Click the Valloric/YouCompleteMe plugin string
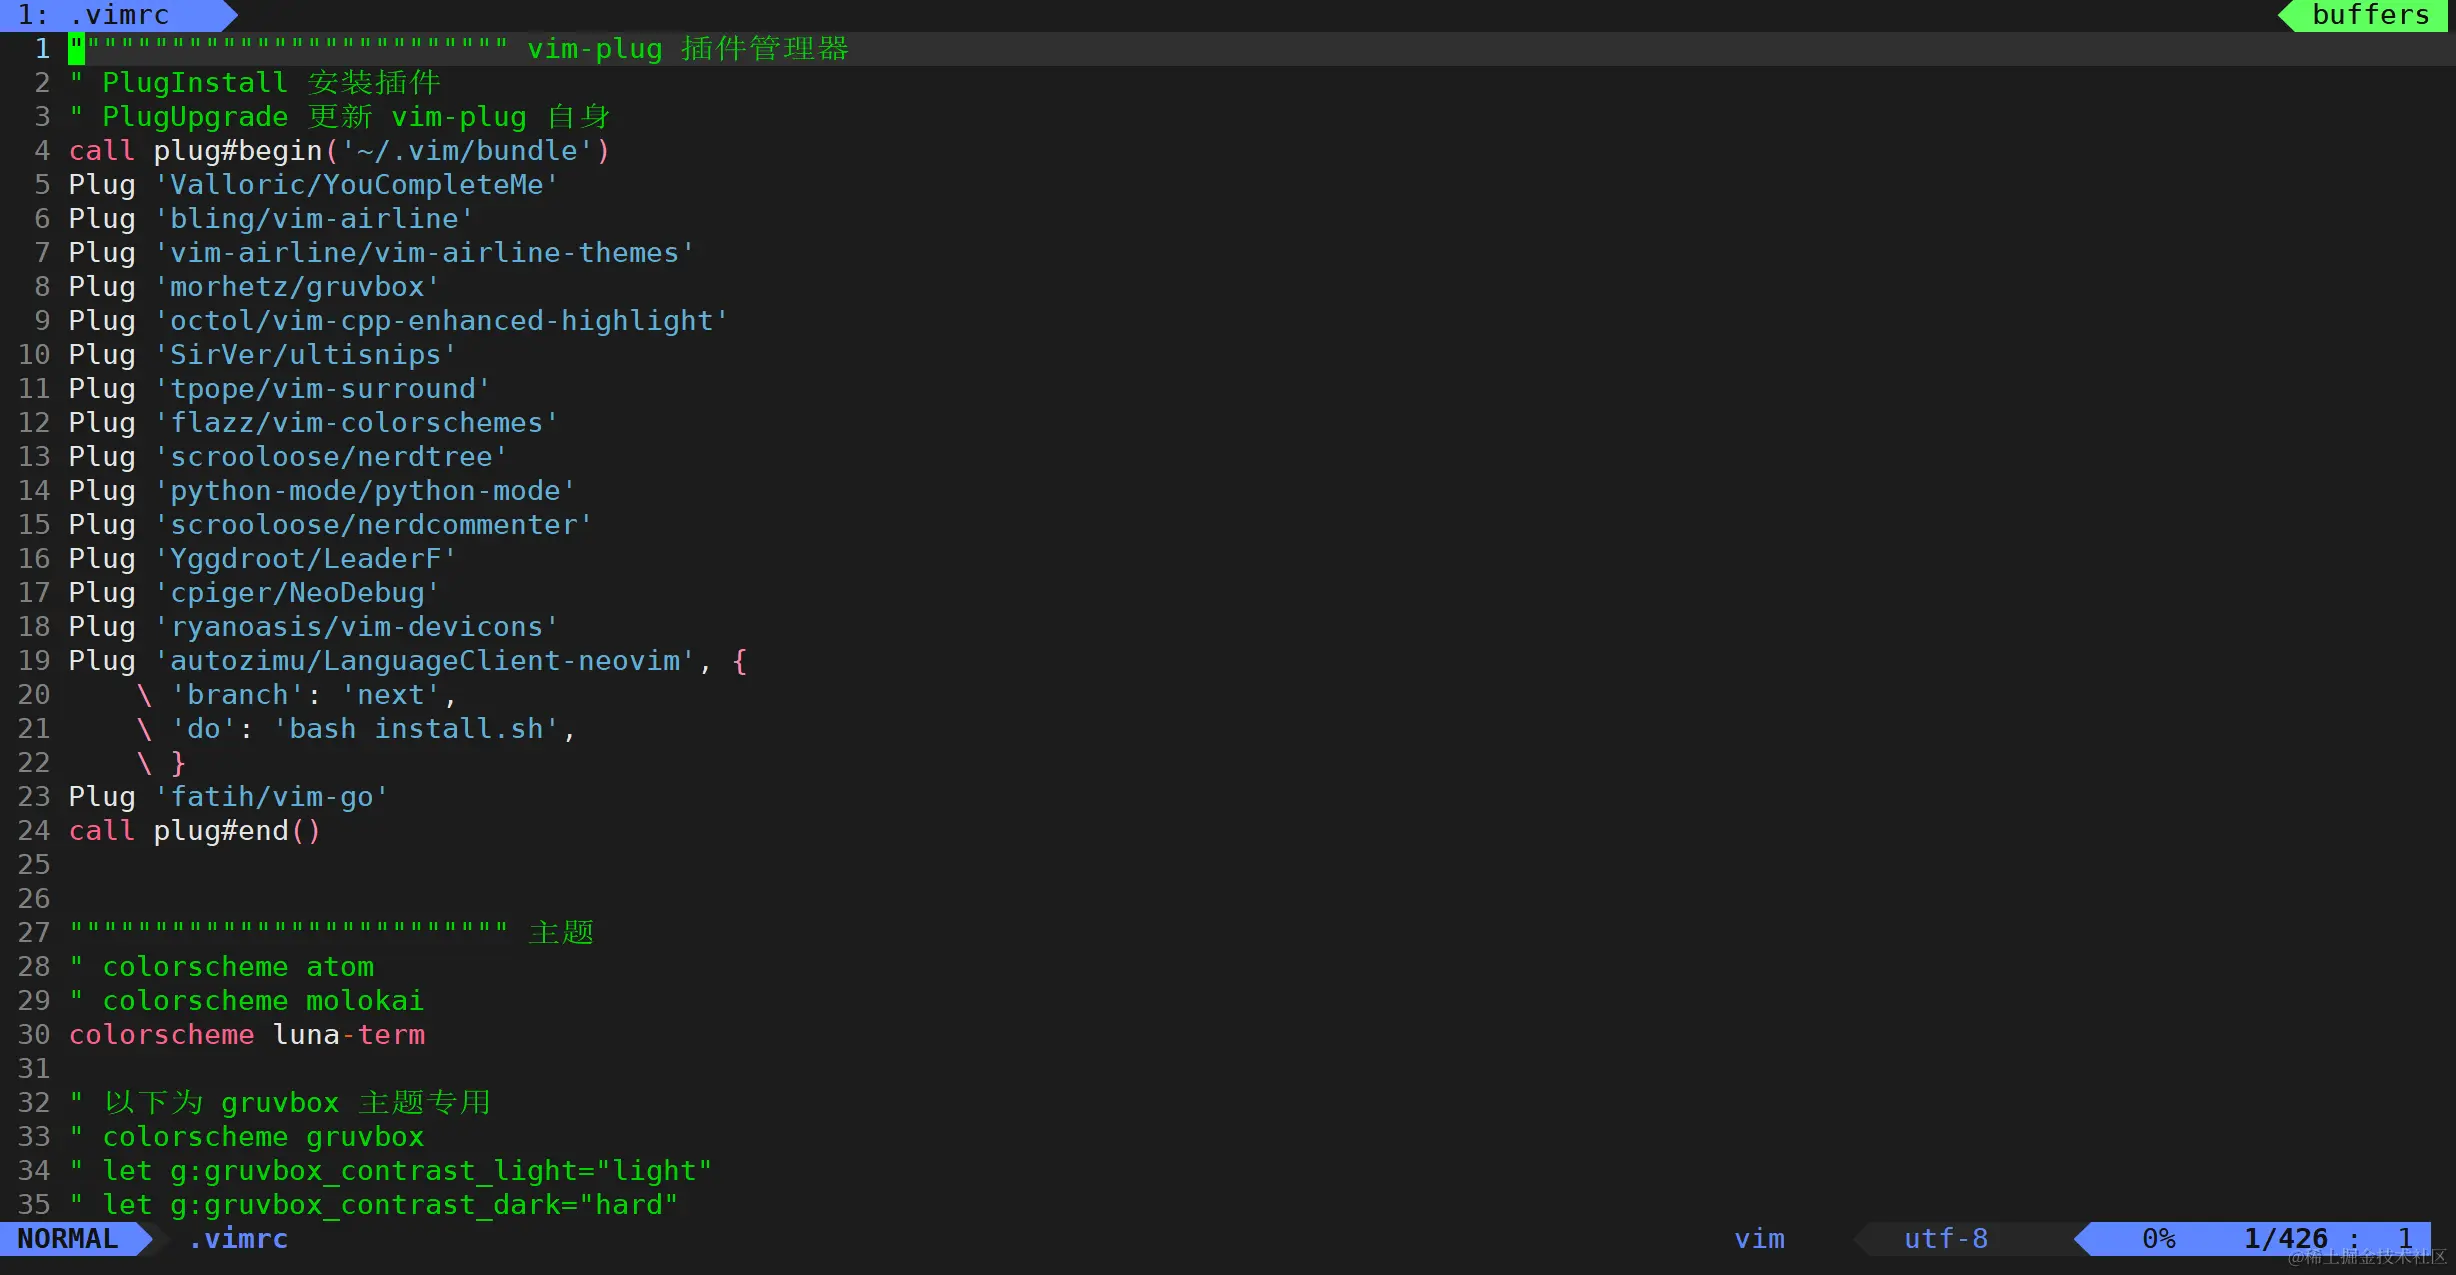The image size is (2456, 1275). 356,185
